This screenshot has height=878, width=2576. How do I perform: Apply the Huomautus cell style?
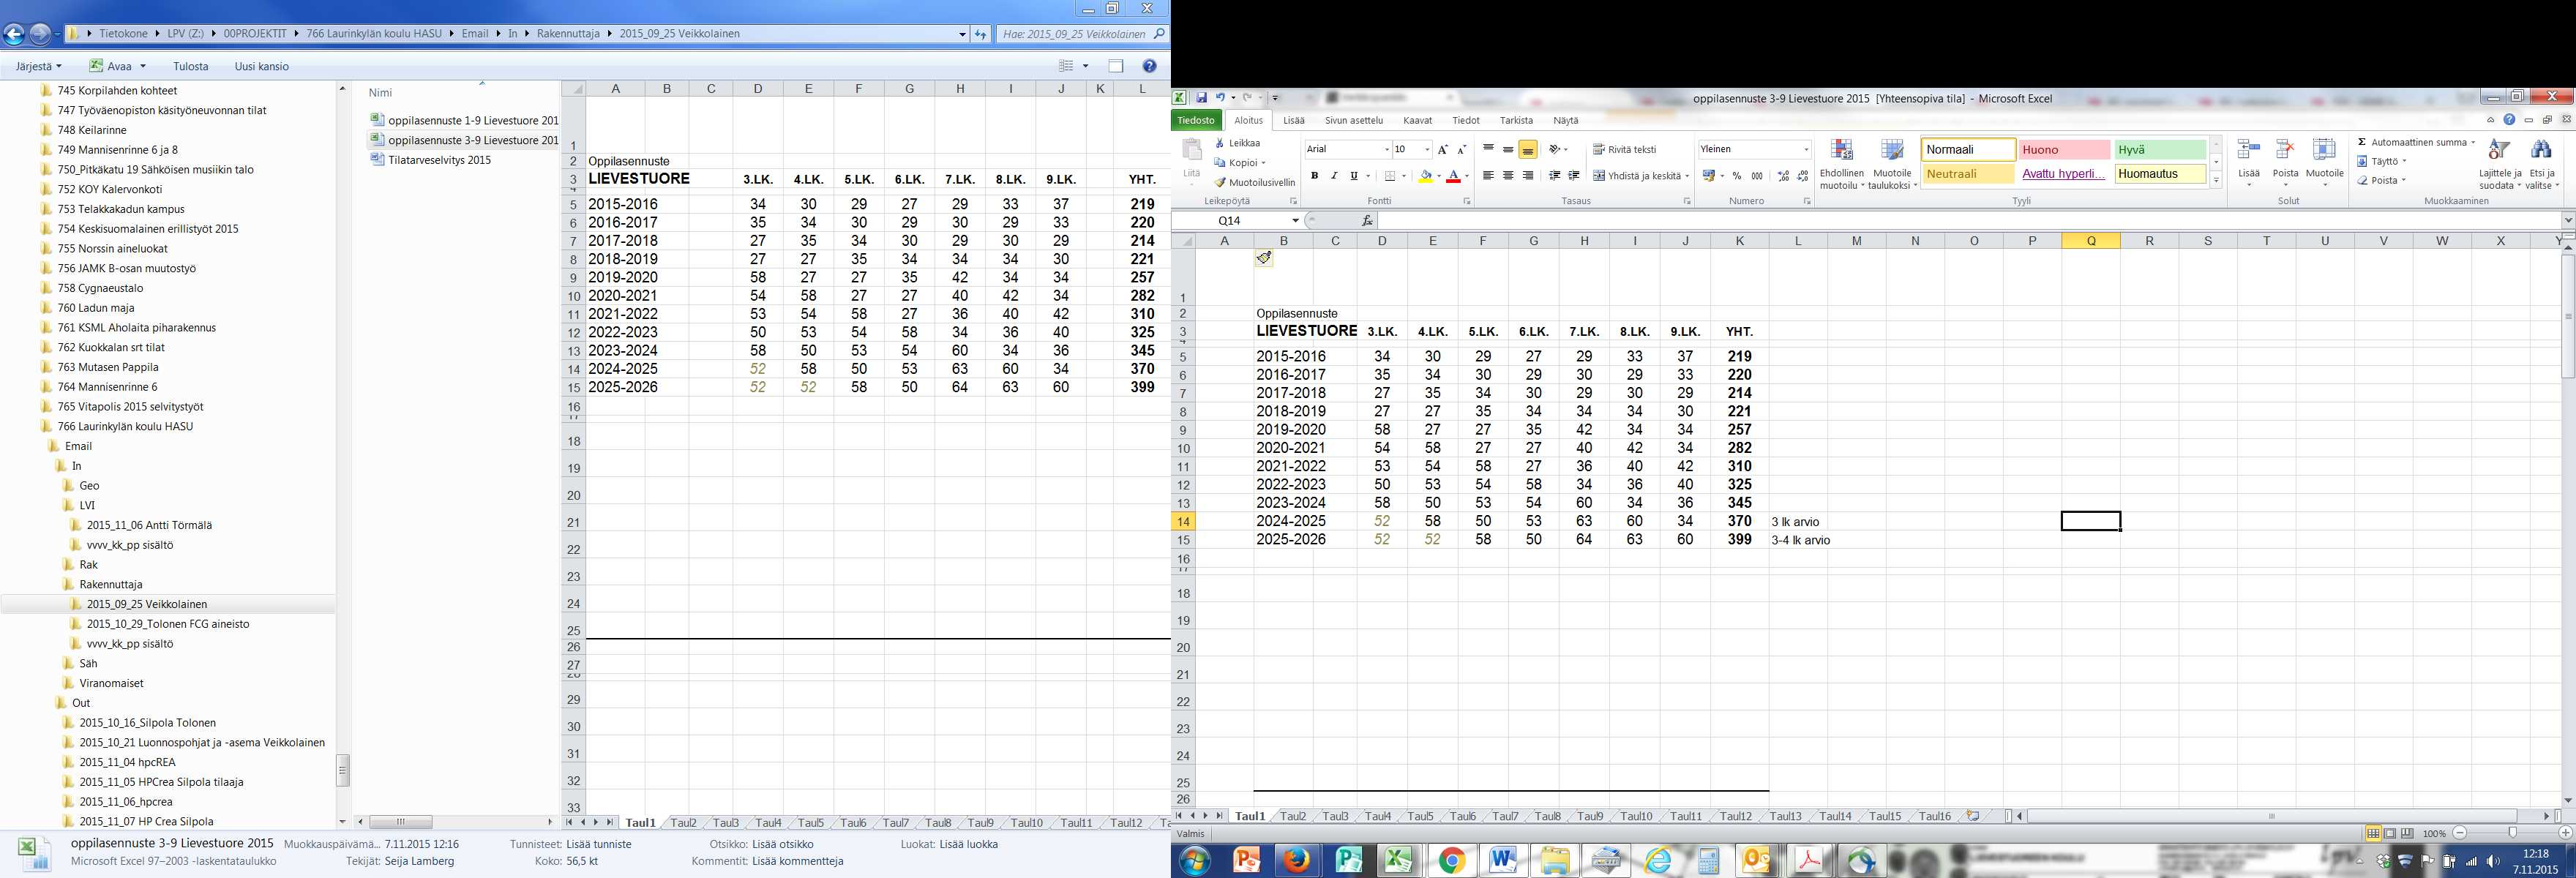pyautogui.click(x=2160, y=173)
